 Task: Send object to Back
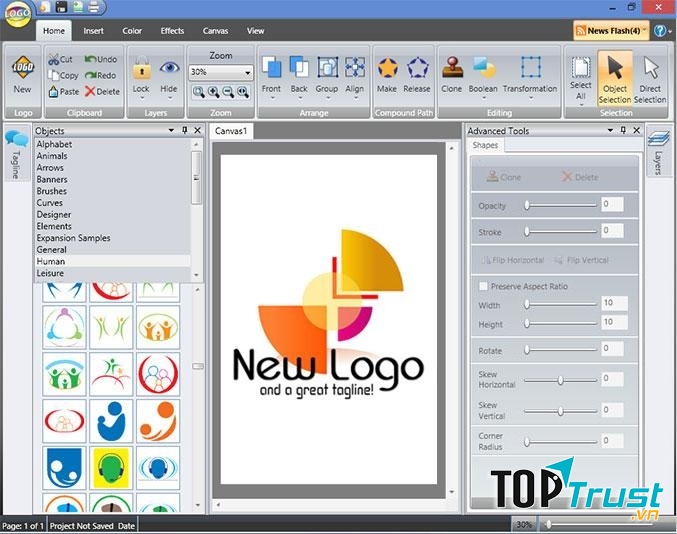tap(299, 76)
